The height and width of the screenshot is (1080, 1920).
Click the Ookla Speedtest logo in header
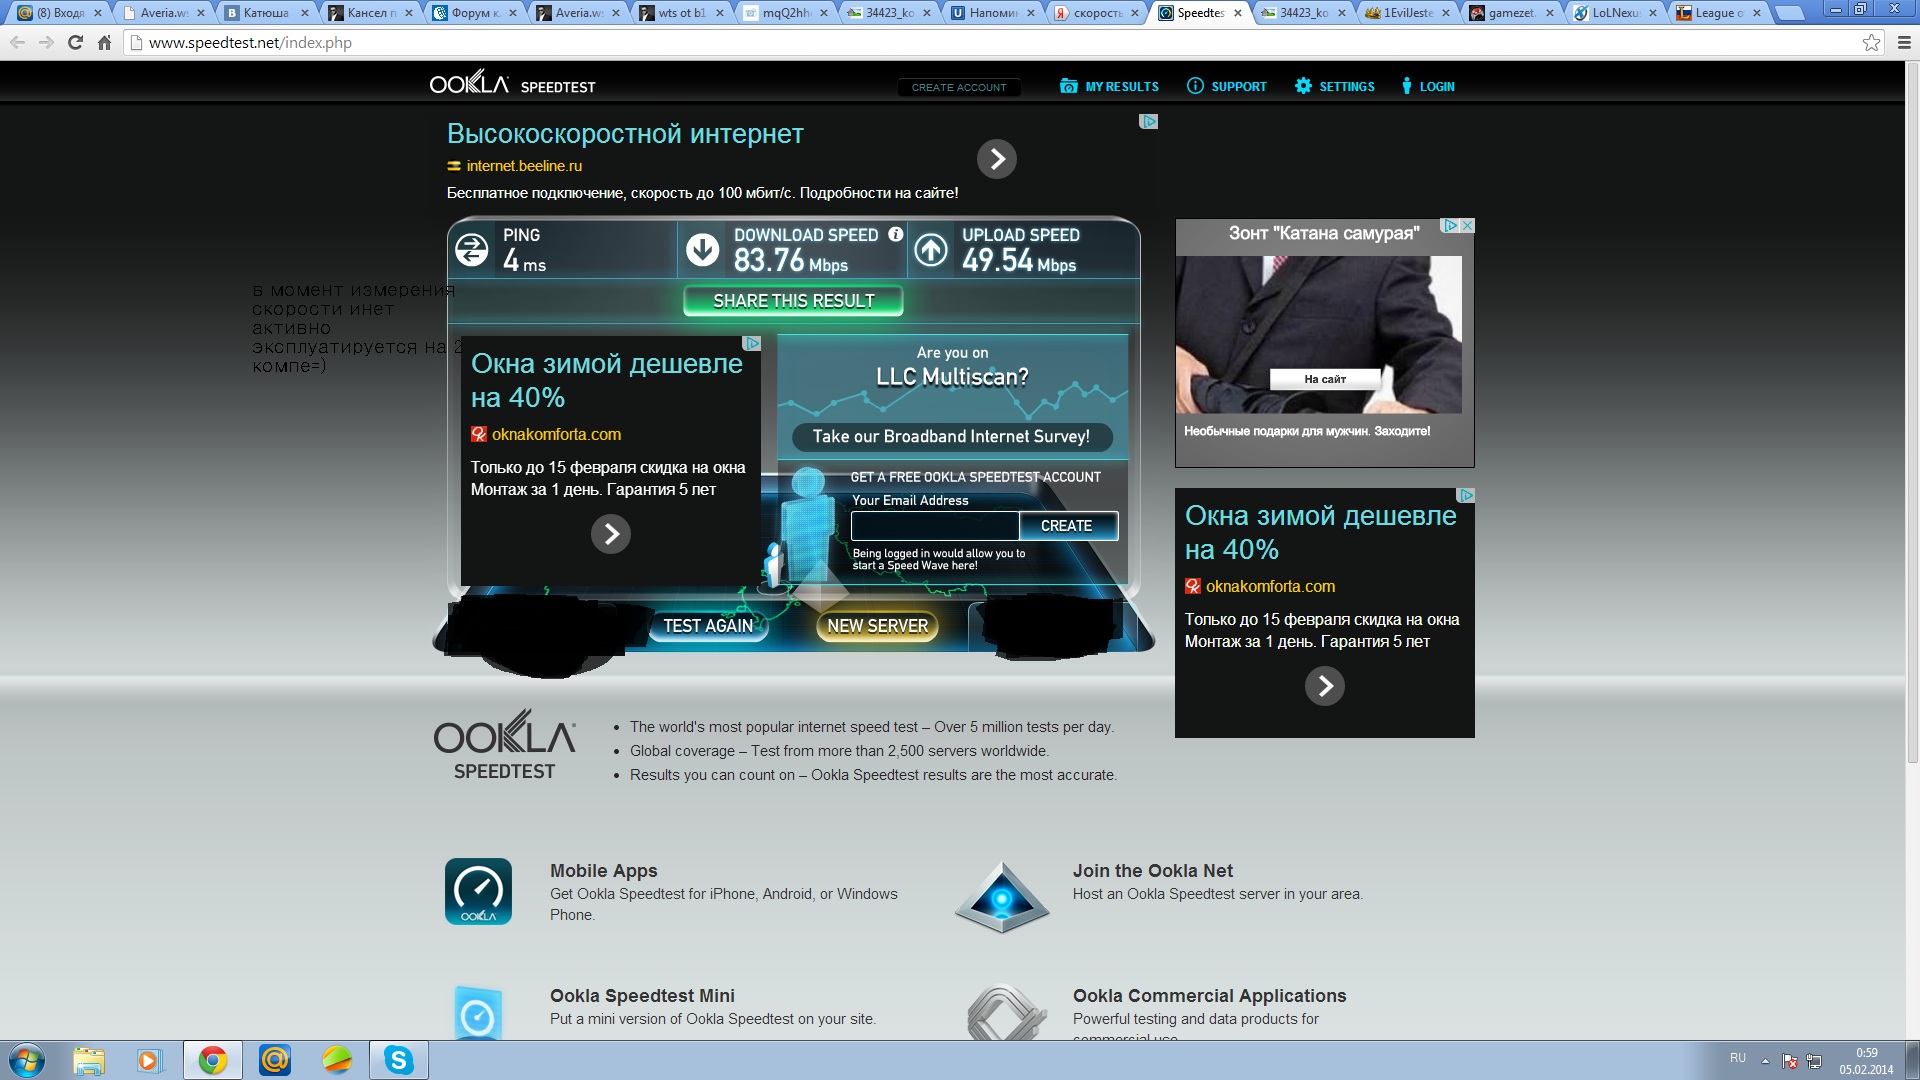(x=512, y=83)
